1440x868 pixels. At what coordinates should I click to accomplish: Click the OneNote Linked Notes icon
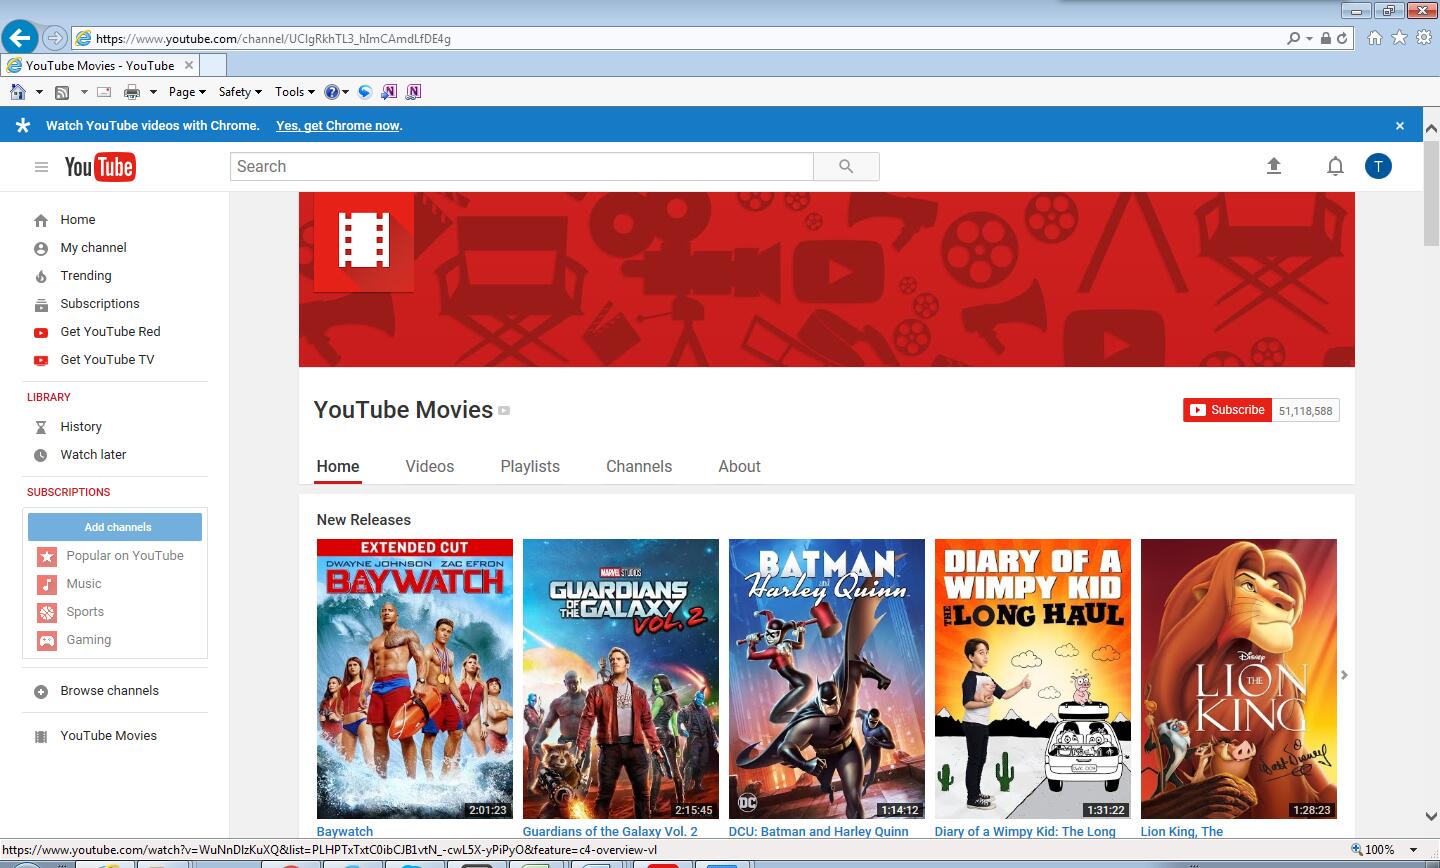(x=414, y=92)
